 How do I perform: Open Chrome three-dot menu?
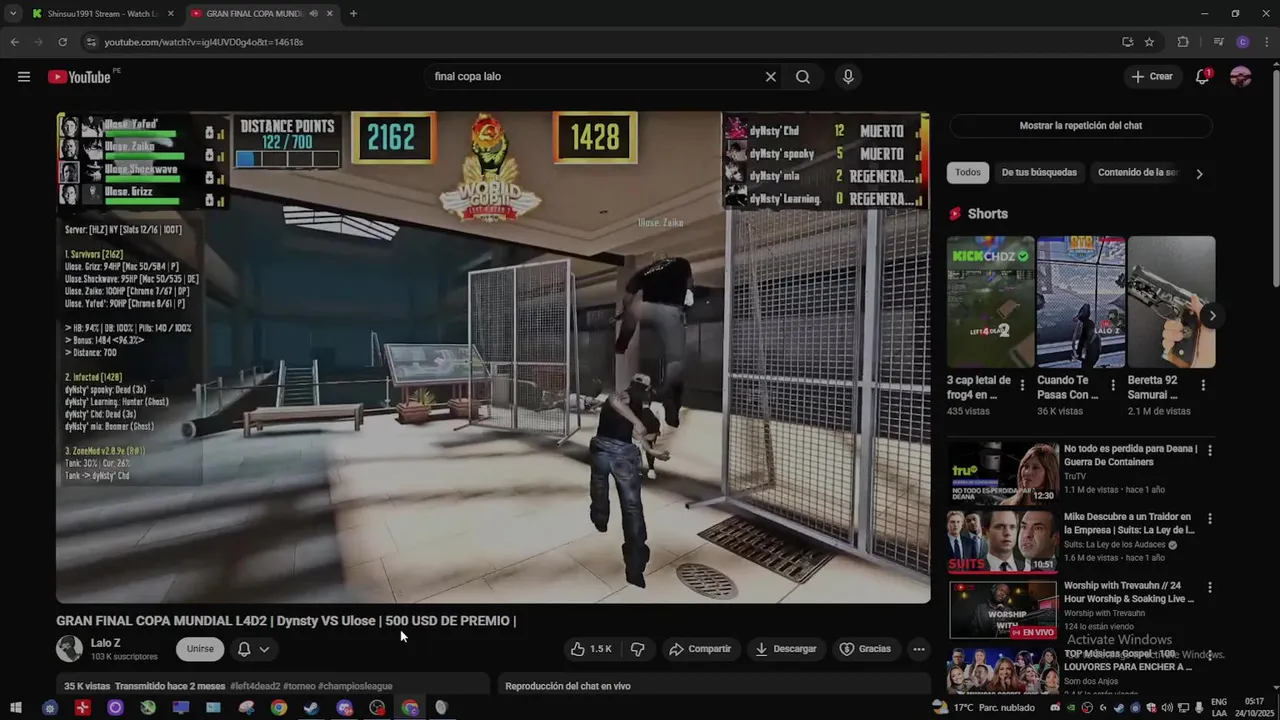pos(1265,42)
